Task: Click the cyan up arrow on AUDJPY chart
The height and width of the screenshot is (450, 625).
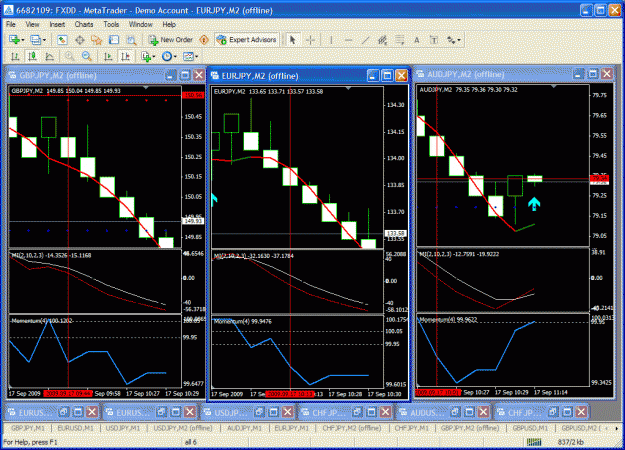Action: (534, 203)
